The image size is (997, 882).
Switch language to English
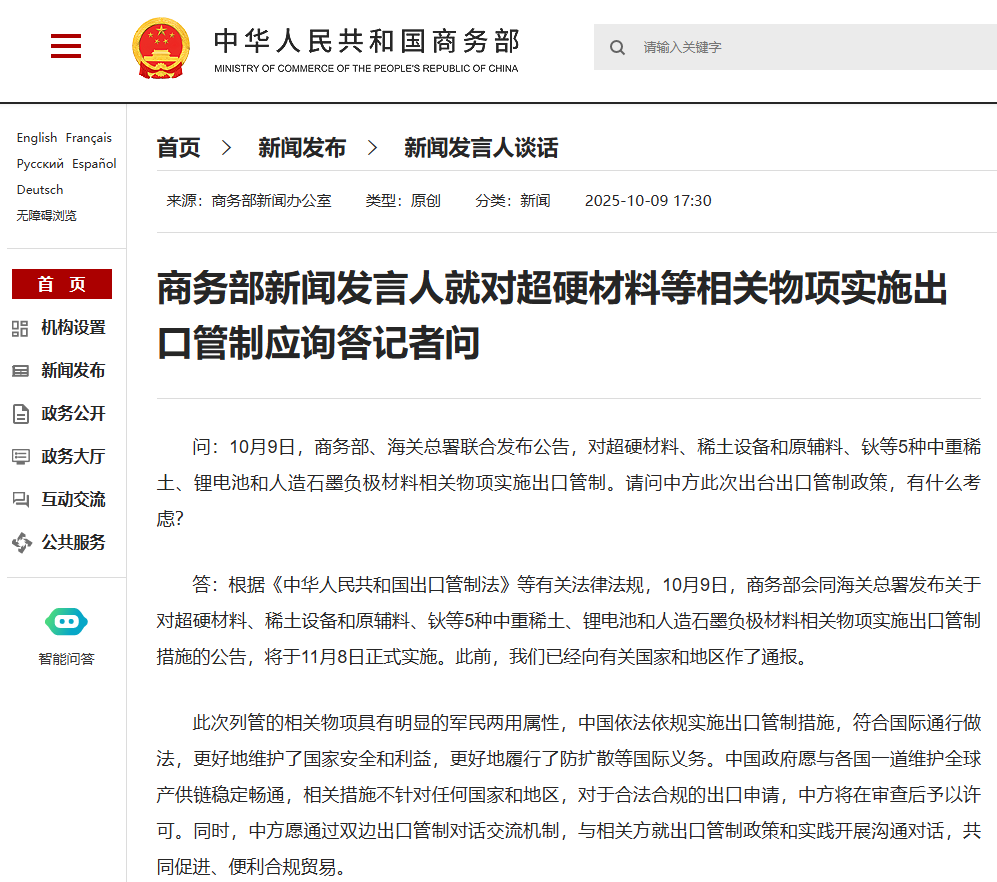pyautogui.click(x=37, y=138)
